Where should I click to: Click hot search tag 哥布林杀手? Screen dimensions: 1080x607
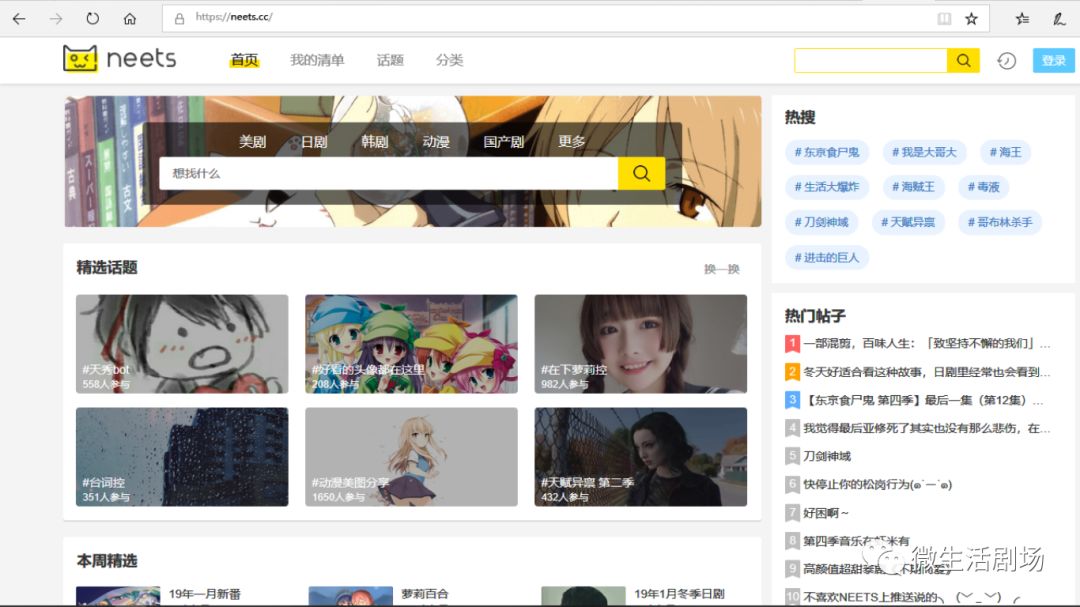[x=1000, y=222]
